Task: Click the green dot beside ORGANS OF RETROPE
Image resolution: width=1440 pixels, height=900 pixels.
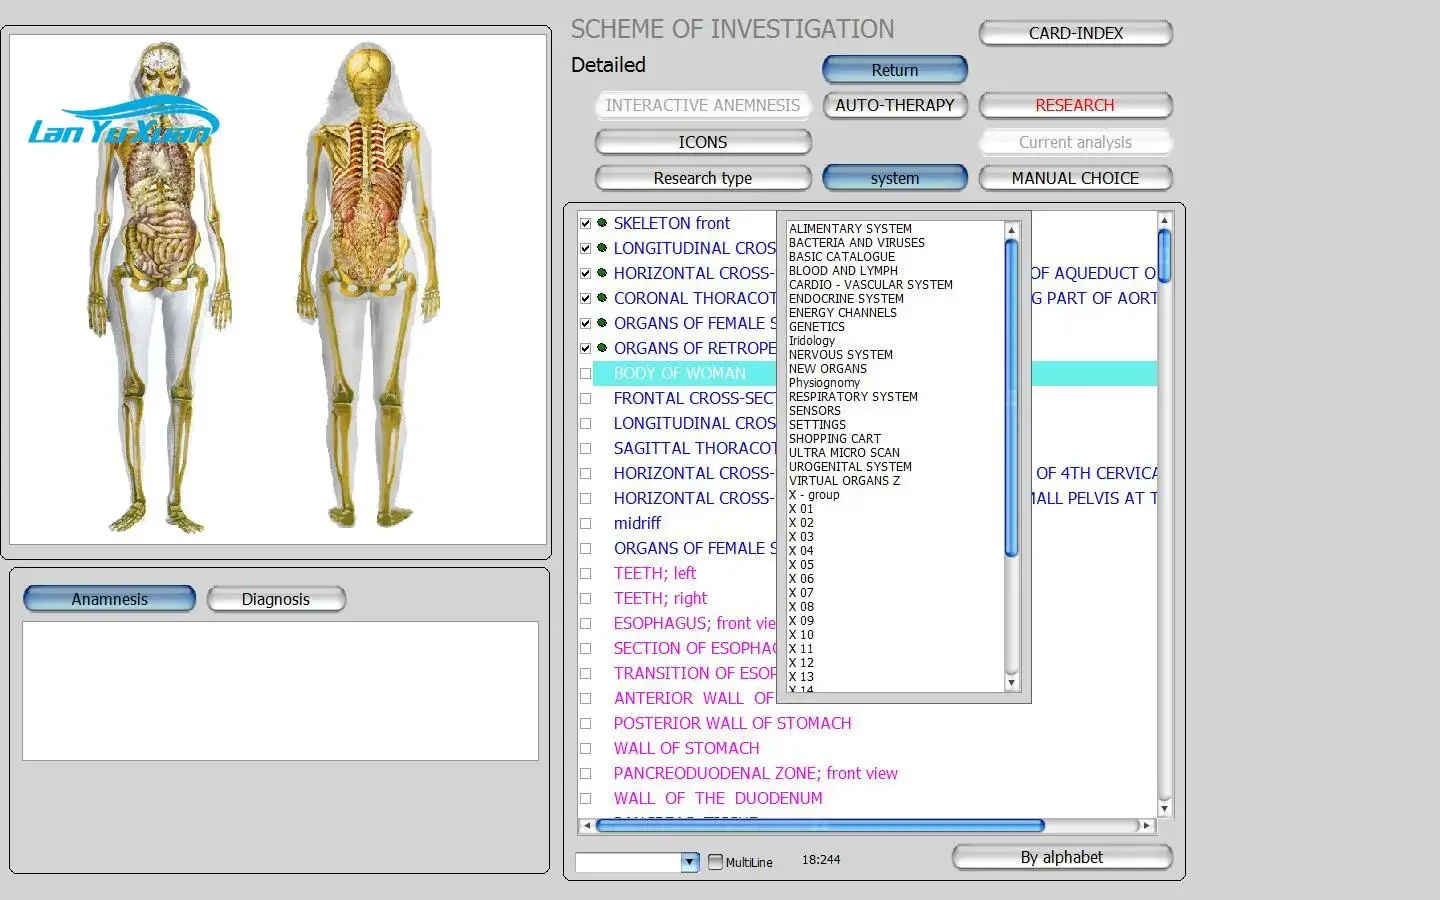Action: pos(602,348)
